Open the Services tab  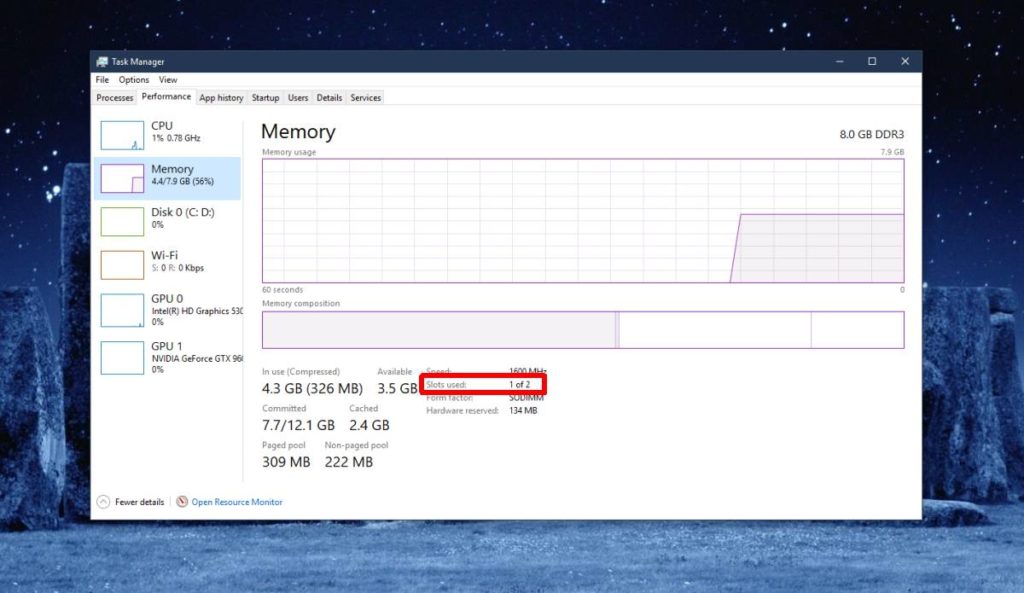[365, 97]
